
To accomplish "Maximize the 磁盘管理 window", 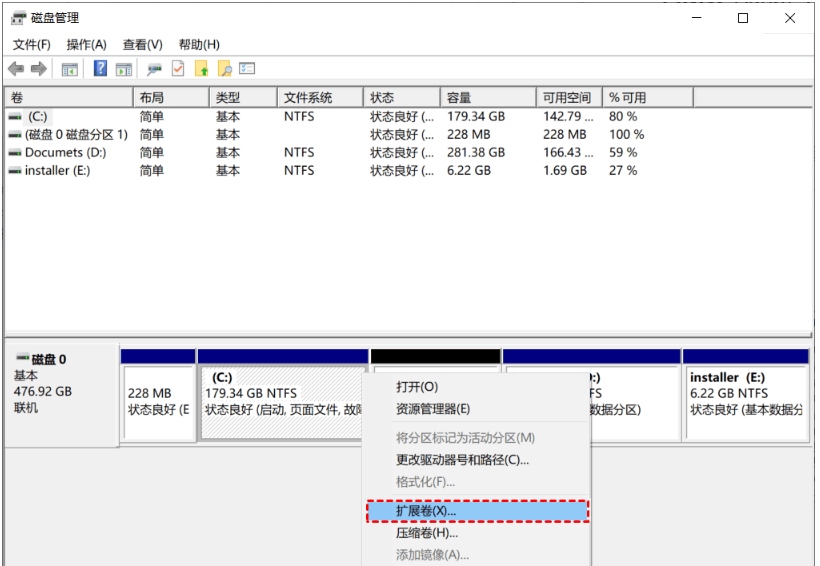I will point(743,18).
